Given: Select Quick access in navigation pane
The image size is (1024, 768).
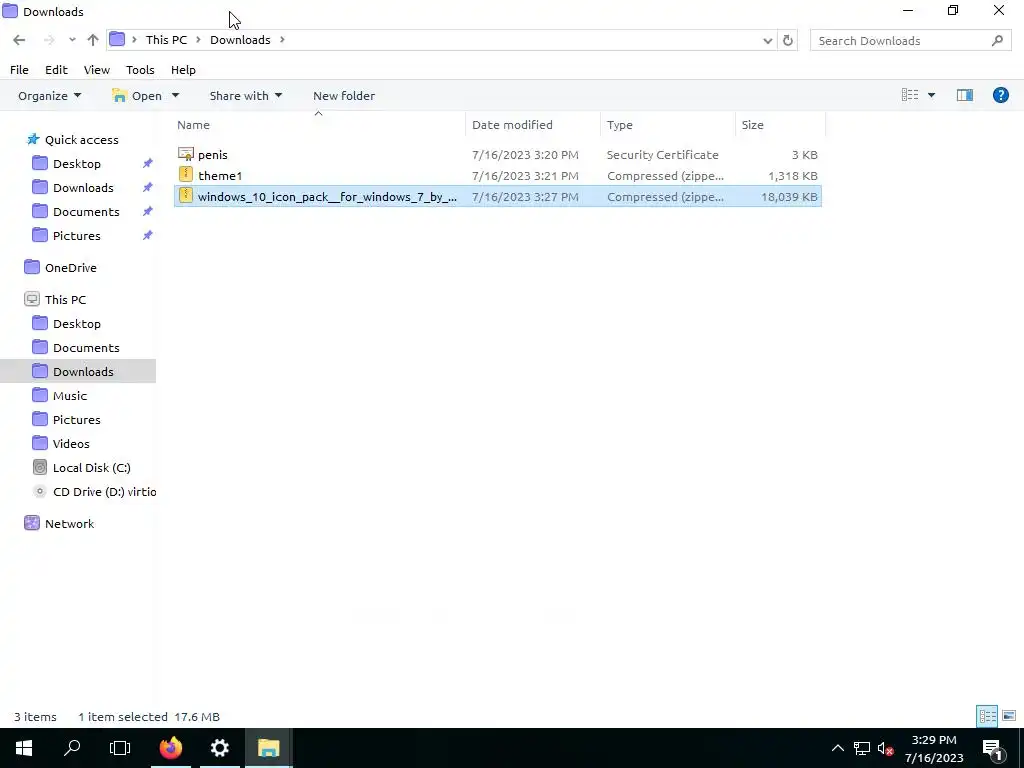Looking at the screenshot, I should pyautogui.click(x=82, y=140).
